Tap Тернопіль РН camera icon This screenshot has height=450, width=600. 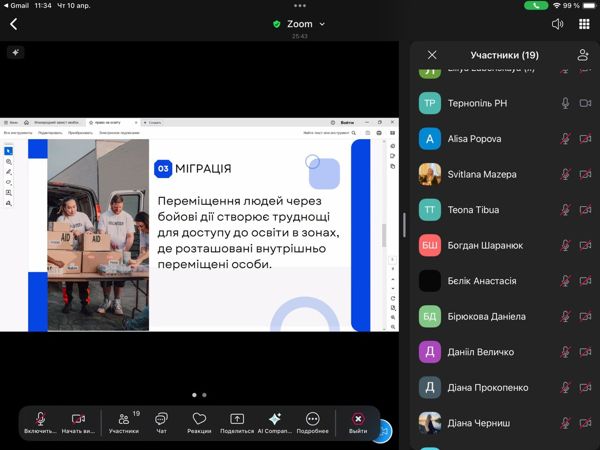[x=585, y=103]
